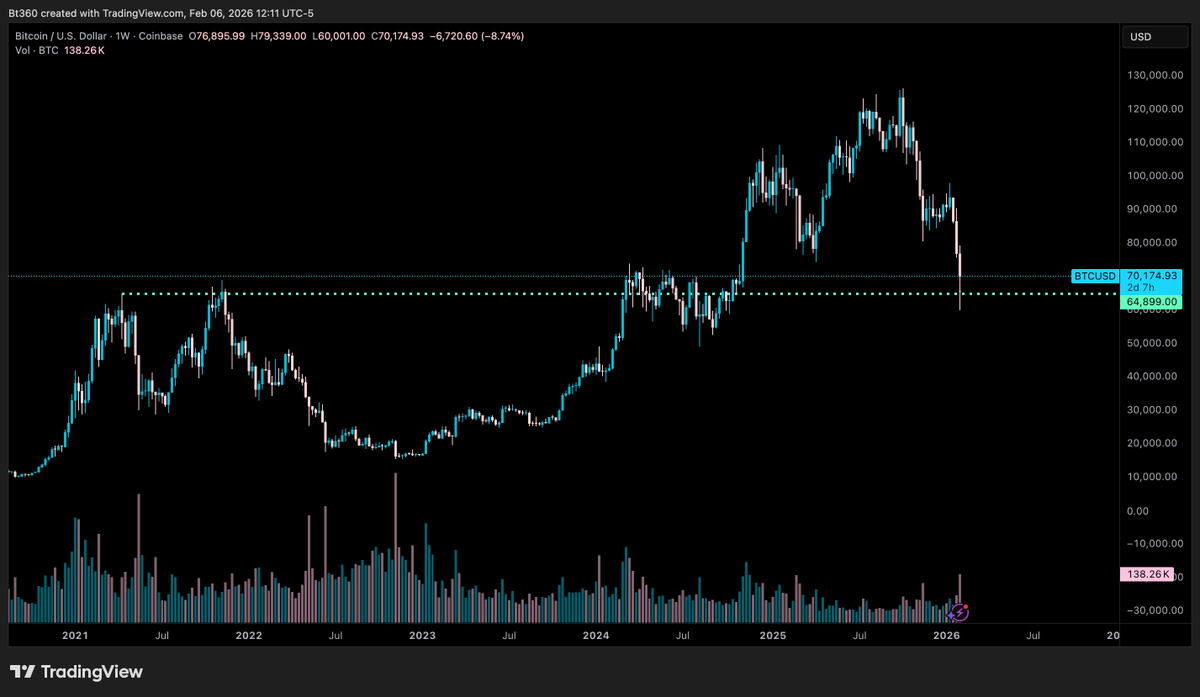Click the Vol legend value 138.26 K

click(85, 49)
